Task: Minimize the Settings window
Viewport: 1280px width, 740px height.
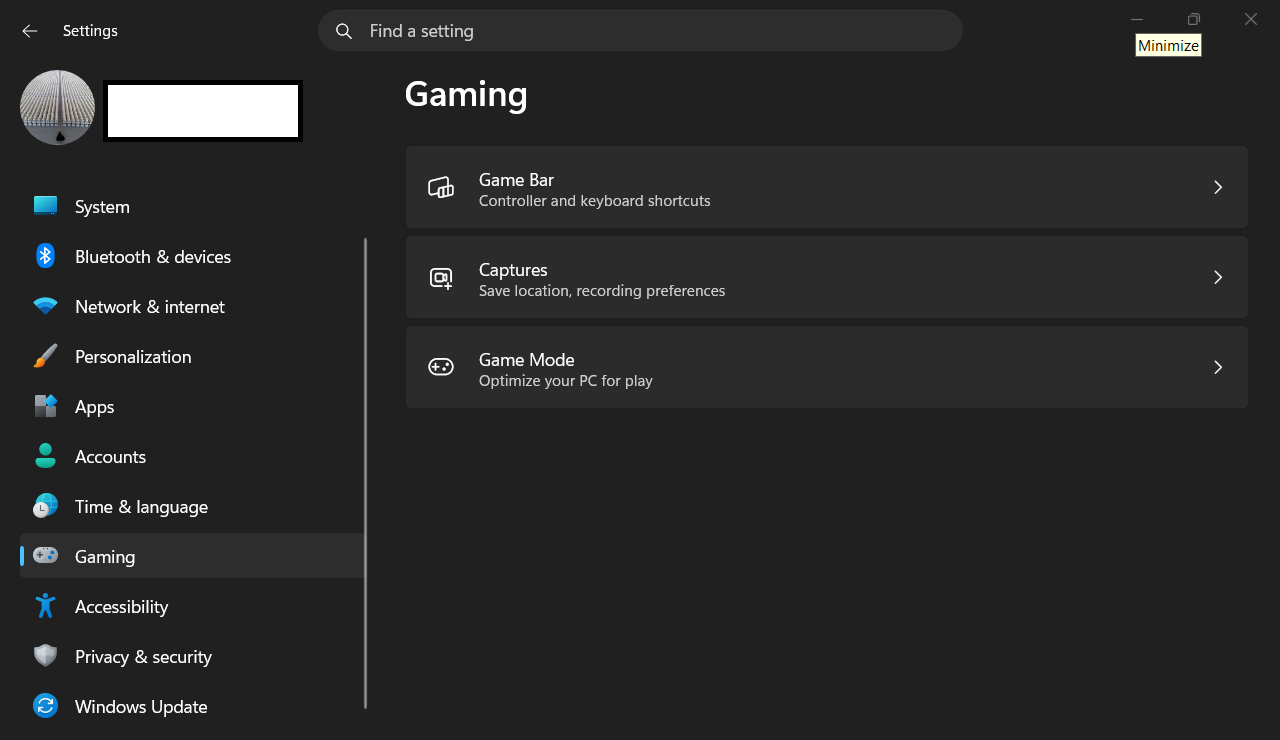Action: coord(1137,19)
